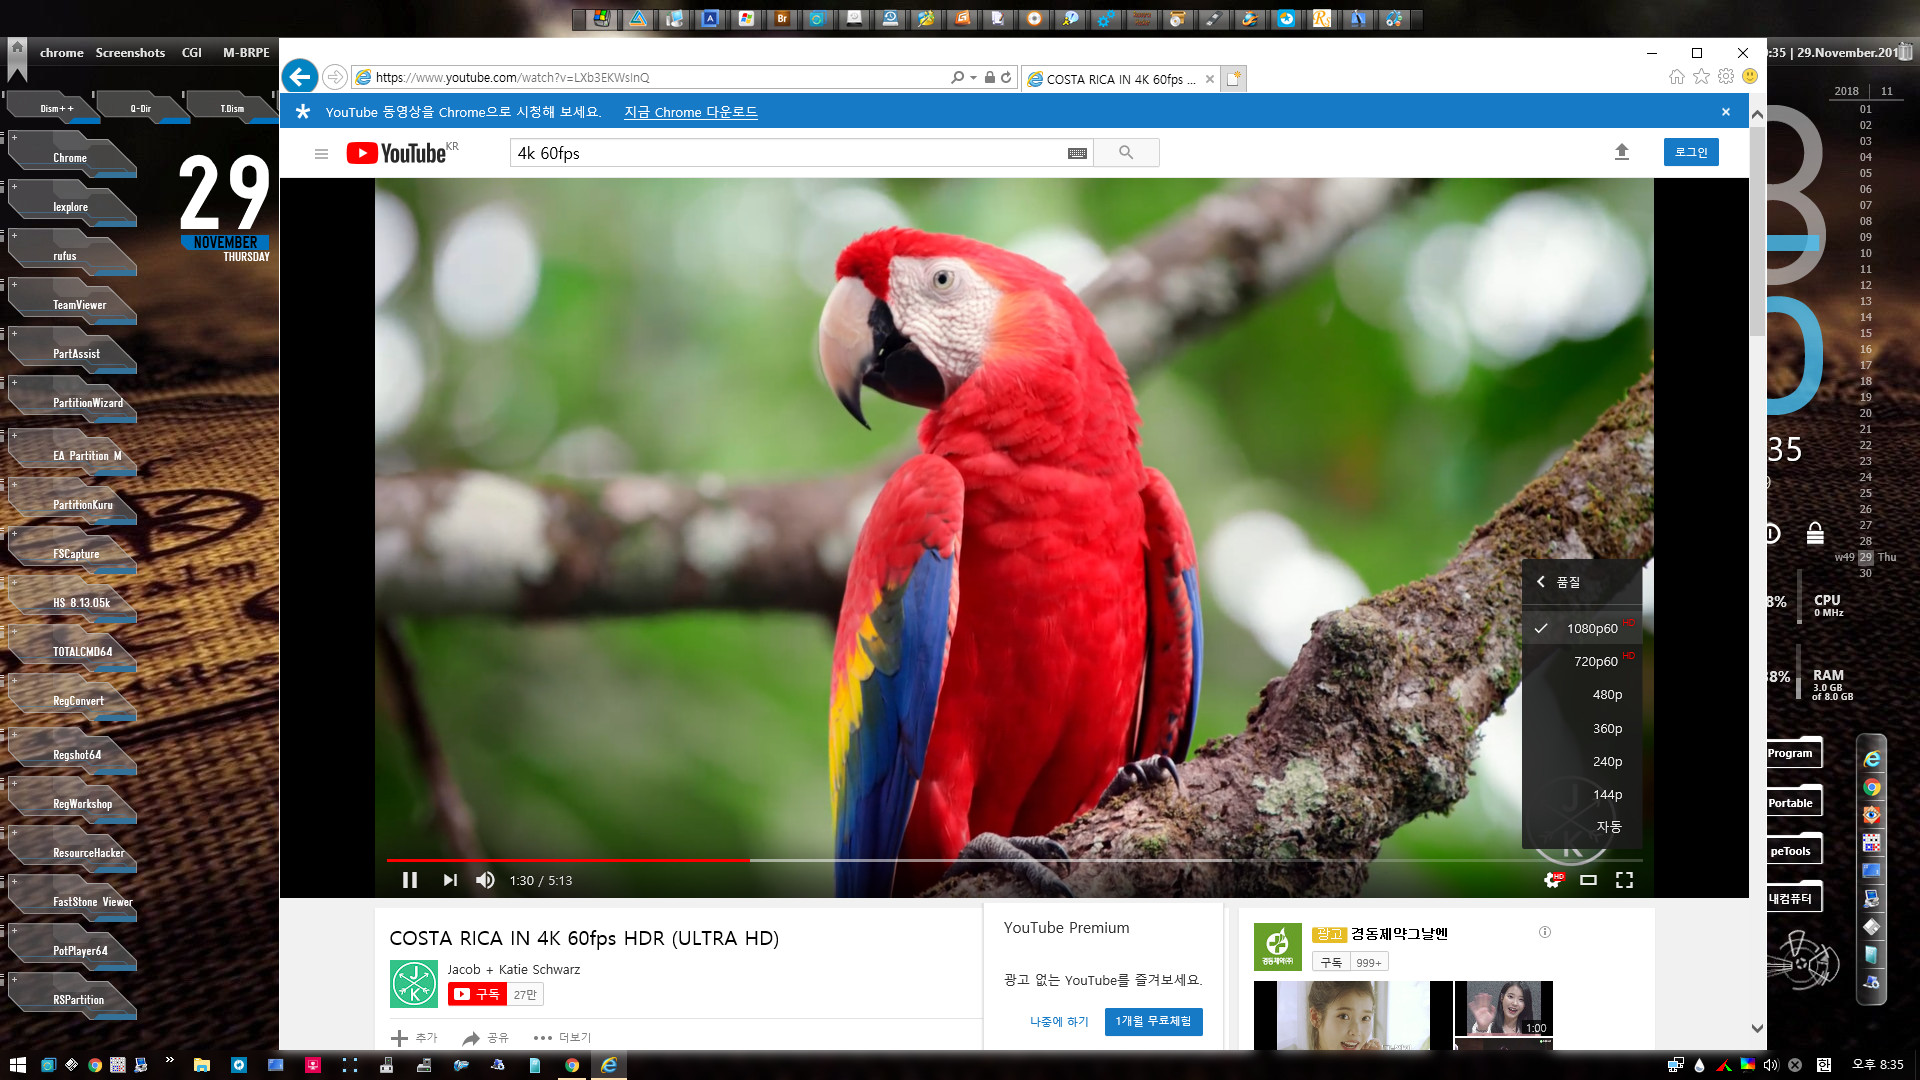Seek within the video progress bar
The image size is (1920, 1080).
(x=1014, y=860)
